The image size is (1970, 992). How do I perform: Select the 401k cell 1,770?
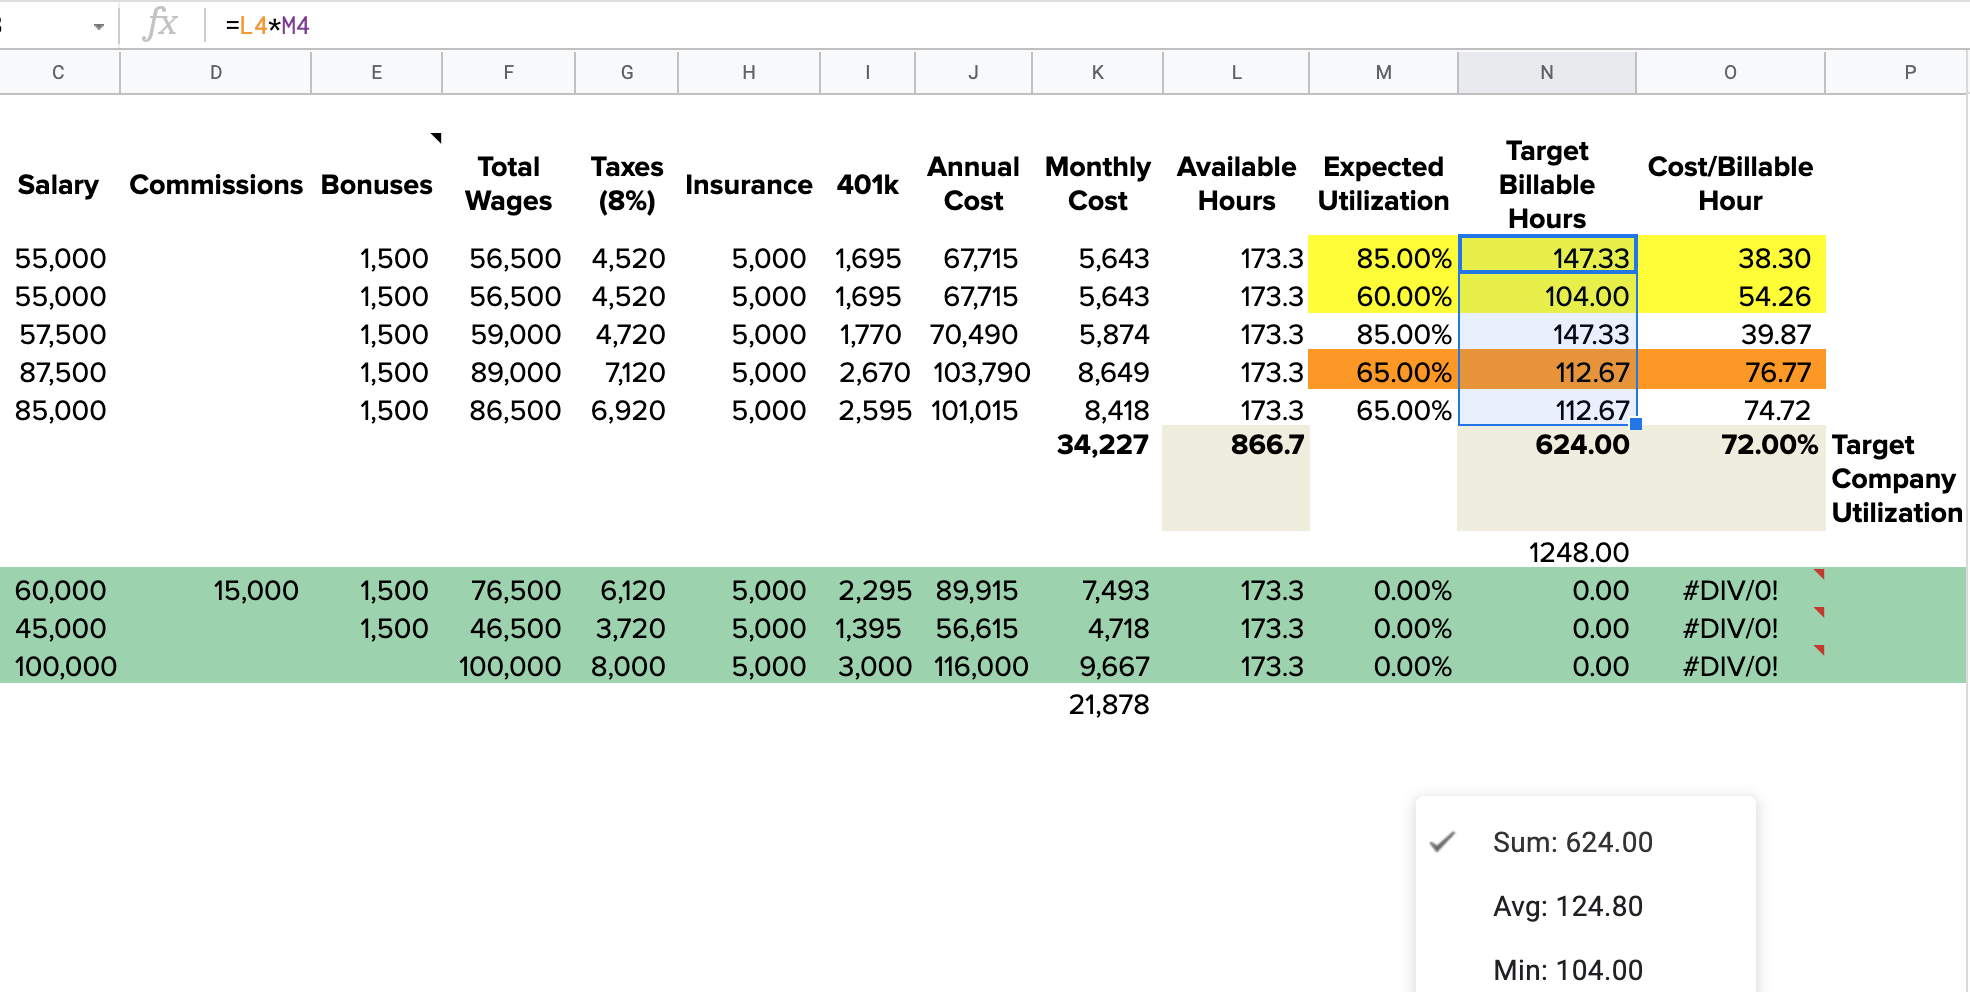(868, 334)
